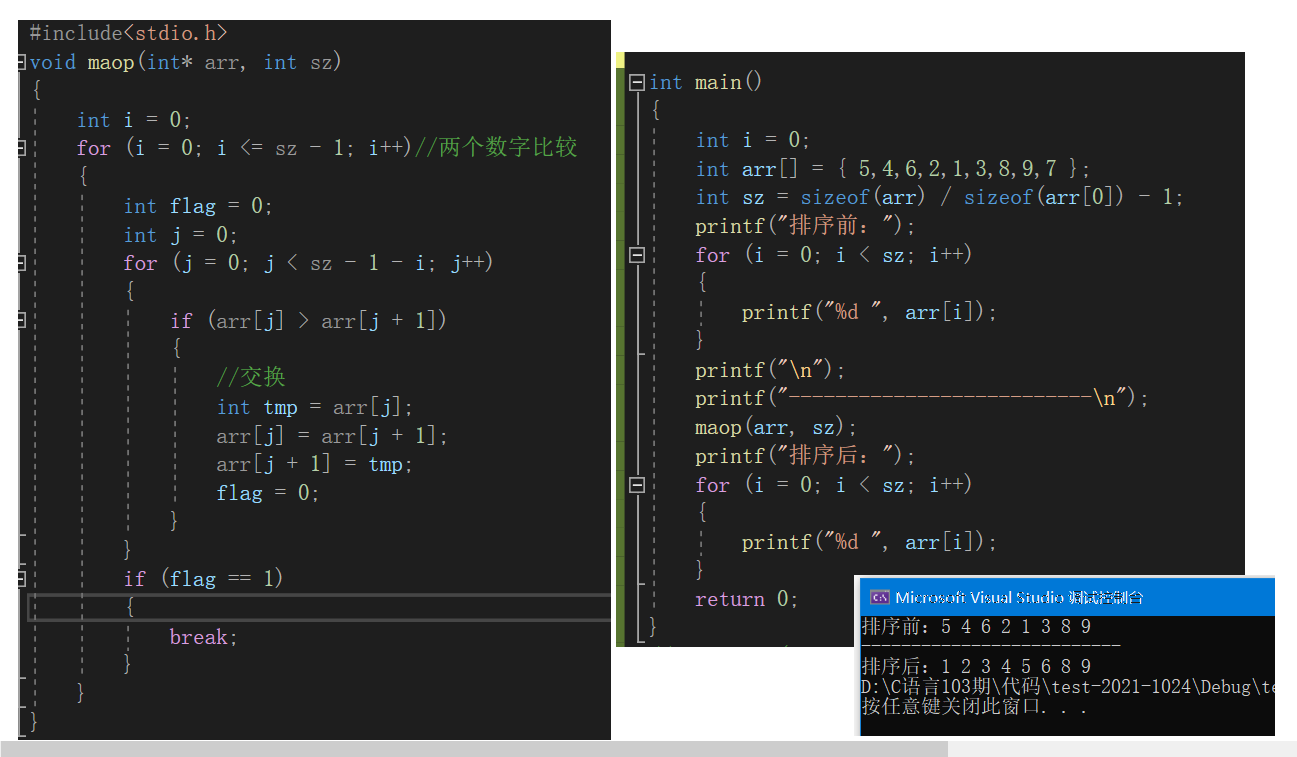Click the printf dashed separator line
This screenshot has height=757, width=1297.
coord(922,398)
